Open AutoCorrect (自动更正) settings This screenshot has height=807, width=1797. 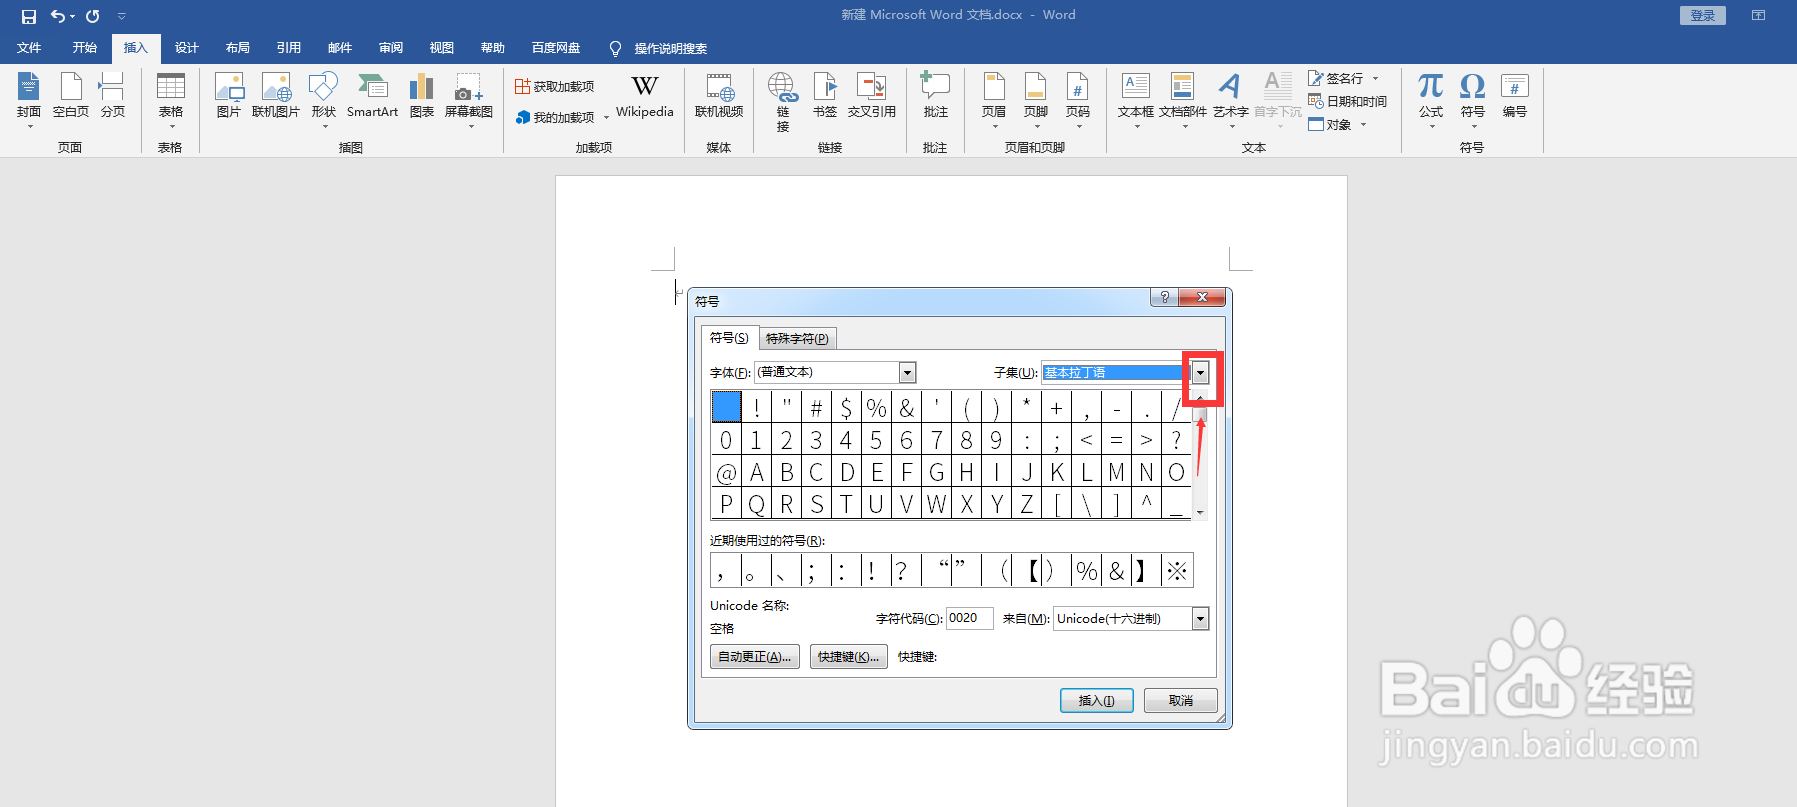tap(755, 657)
